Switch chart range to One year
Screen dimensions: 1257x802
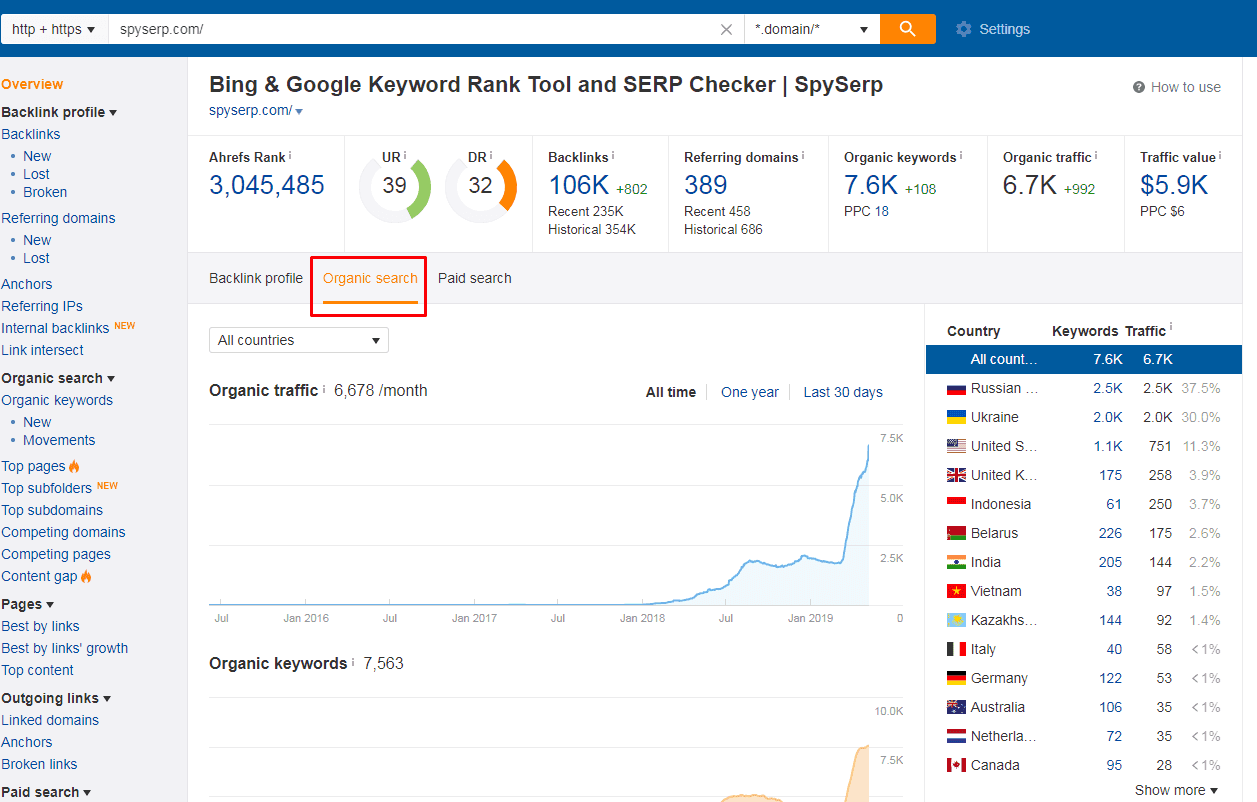point(750,392)
